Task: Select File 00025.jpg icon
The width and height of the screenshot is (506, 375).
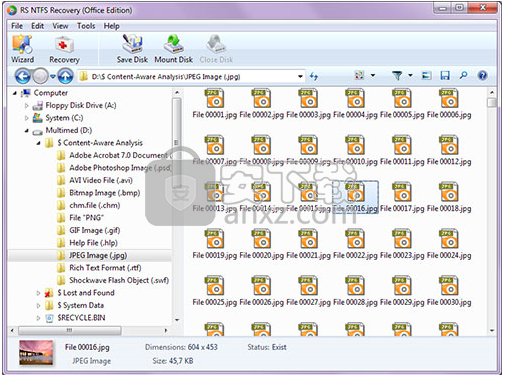Action: [214, 286]
